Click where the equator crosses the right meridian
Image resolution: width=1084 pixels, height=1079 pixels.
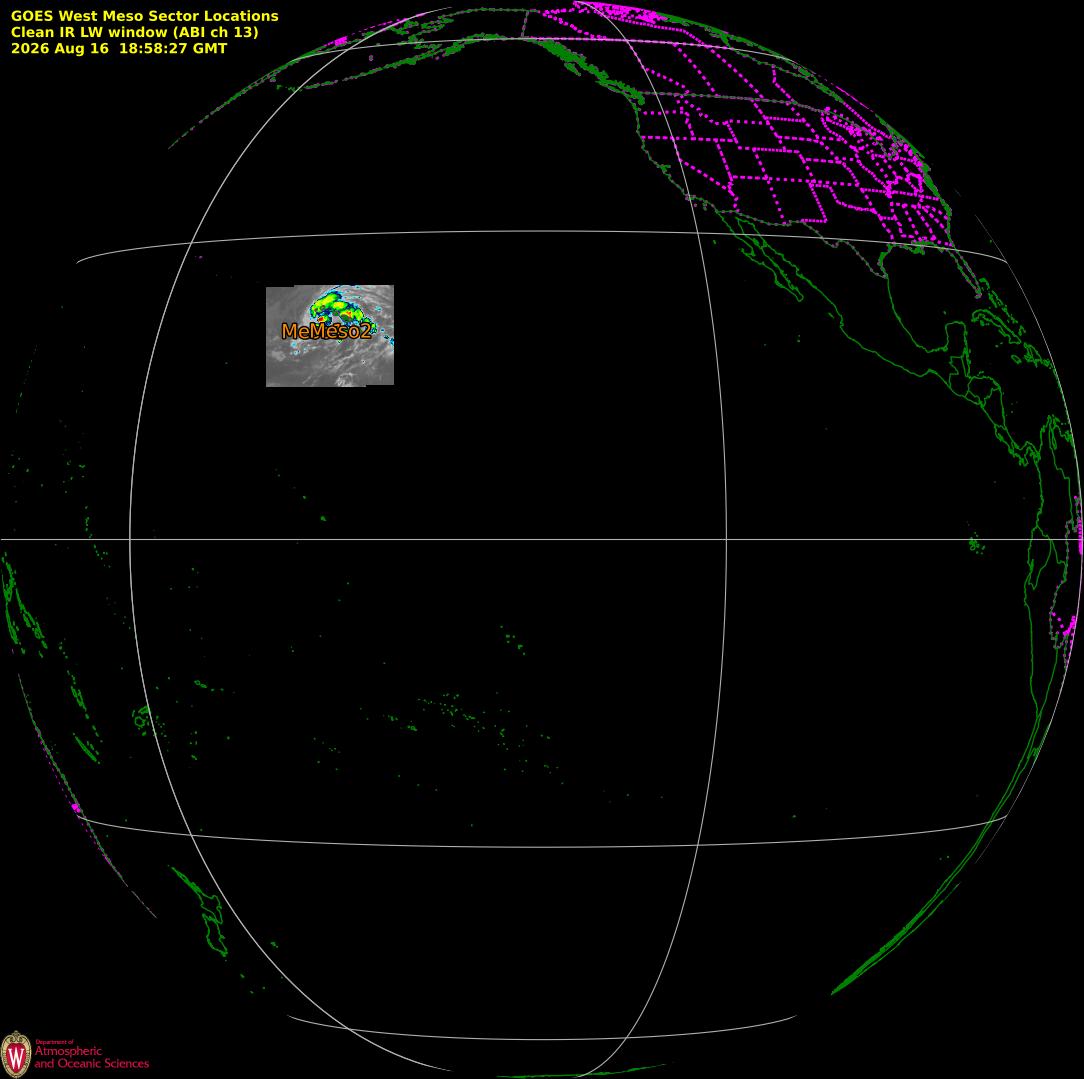click(727, 539)
